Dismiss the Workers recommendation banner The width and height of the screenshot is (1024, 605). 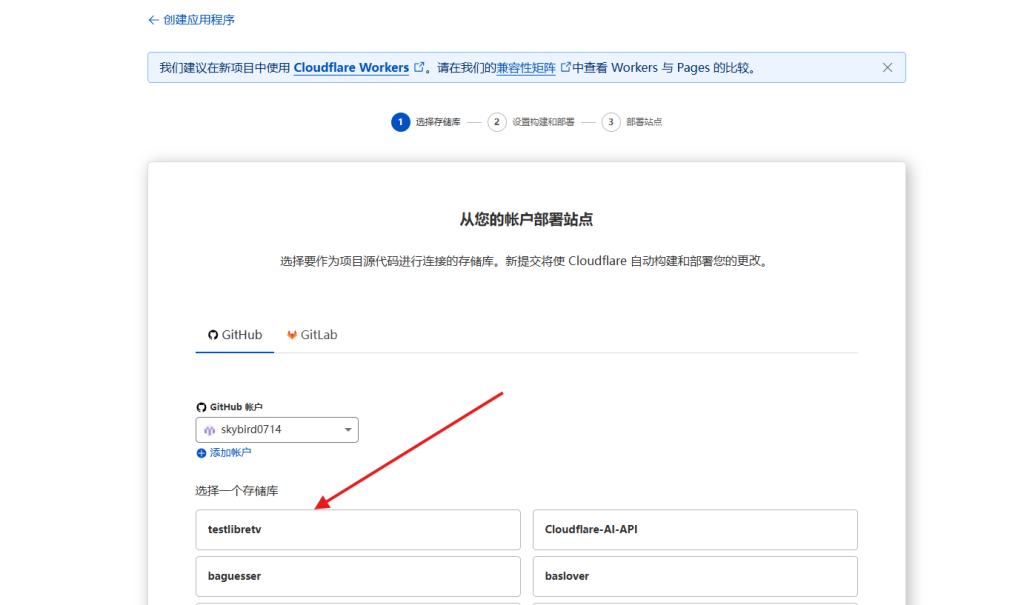pos(887,67)
